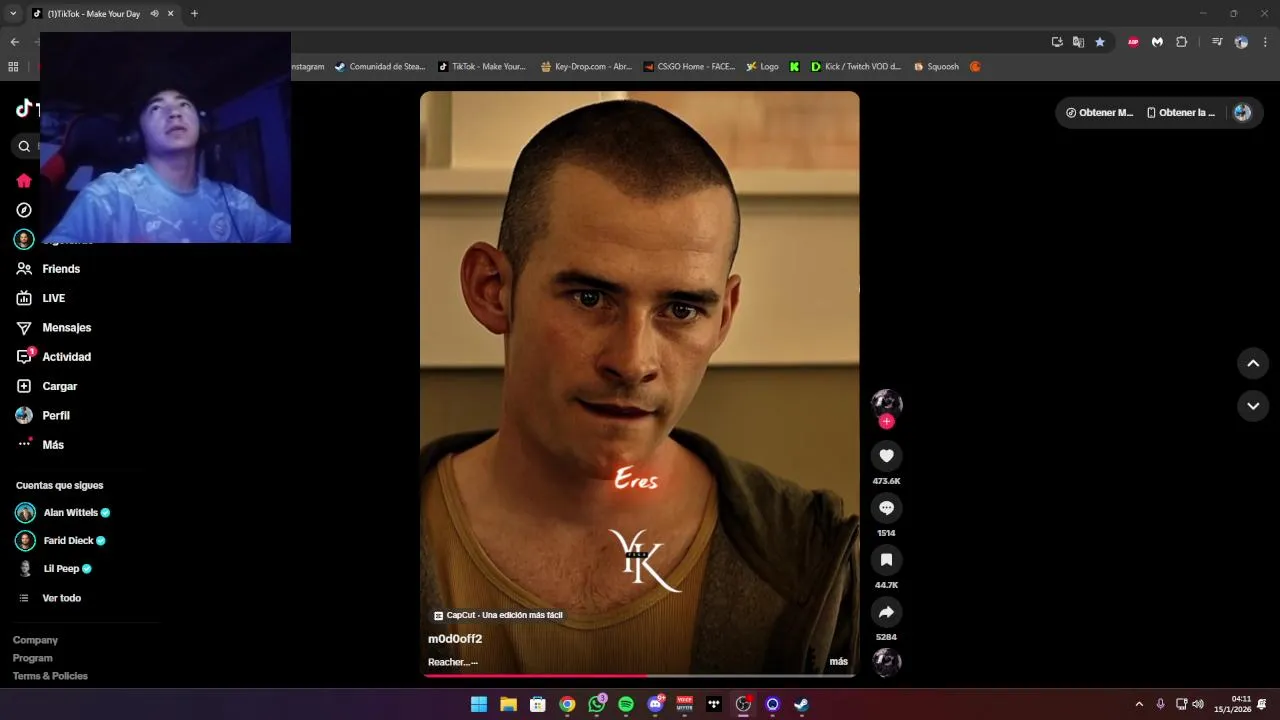Open the creator's avatar beside the video
This screenshot has width=1280, height=720.
pos(886,403)
